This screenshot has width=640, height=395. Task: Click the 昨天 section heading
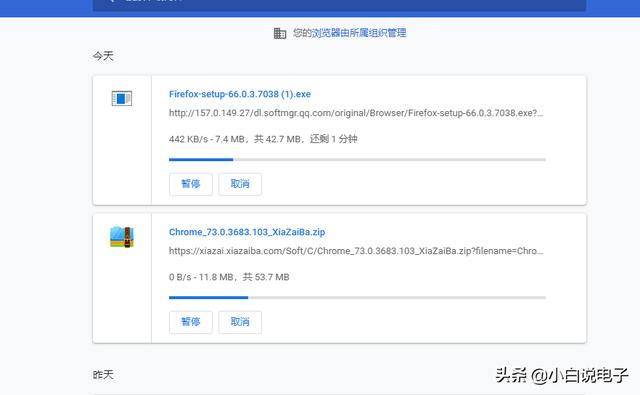tap(103, 375)
